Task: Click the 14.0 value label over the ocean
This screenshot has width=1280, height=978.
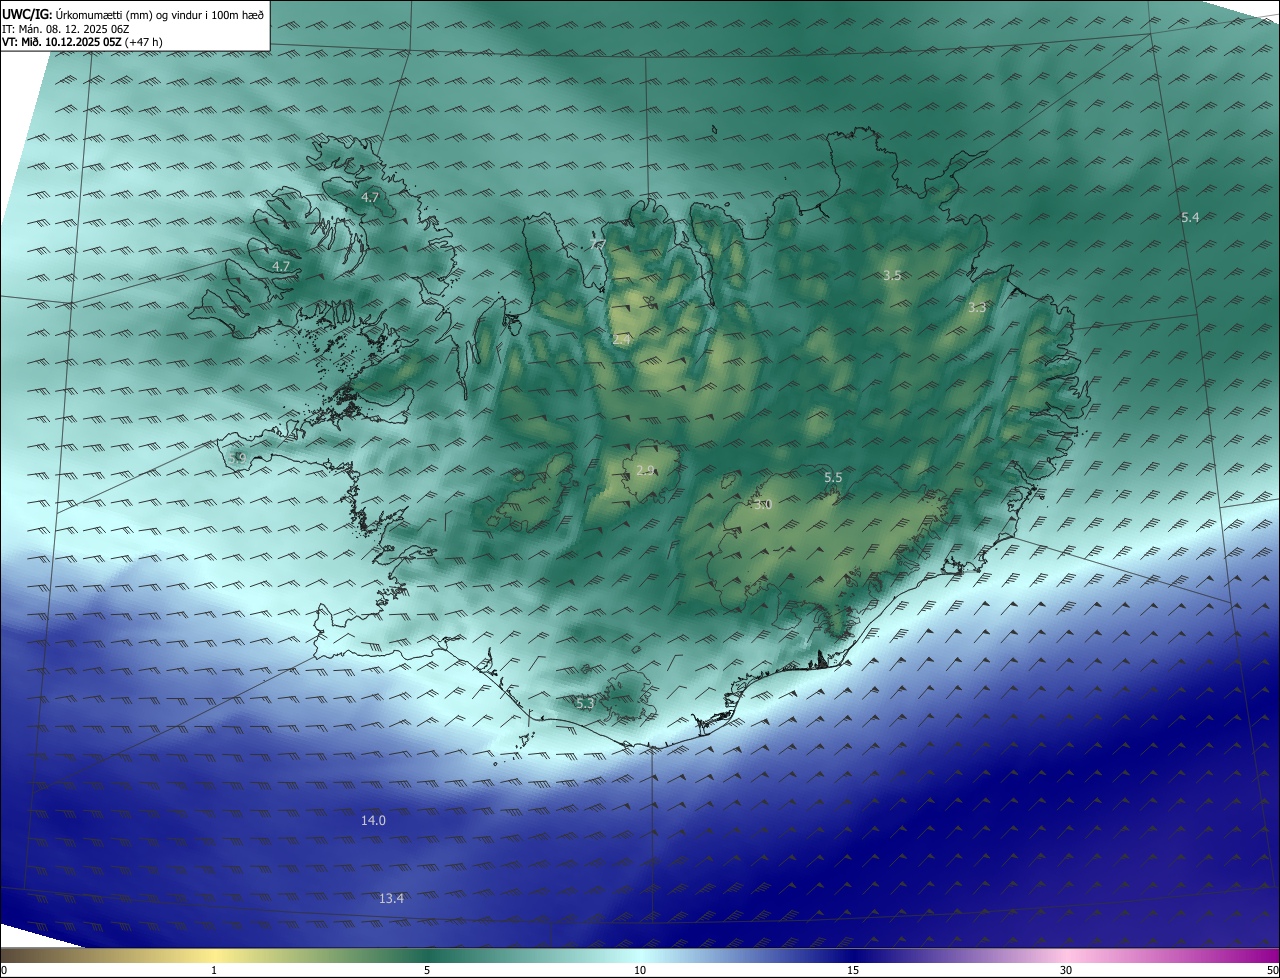Action: (x=373, y=820)
